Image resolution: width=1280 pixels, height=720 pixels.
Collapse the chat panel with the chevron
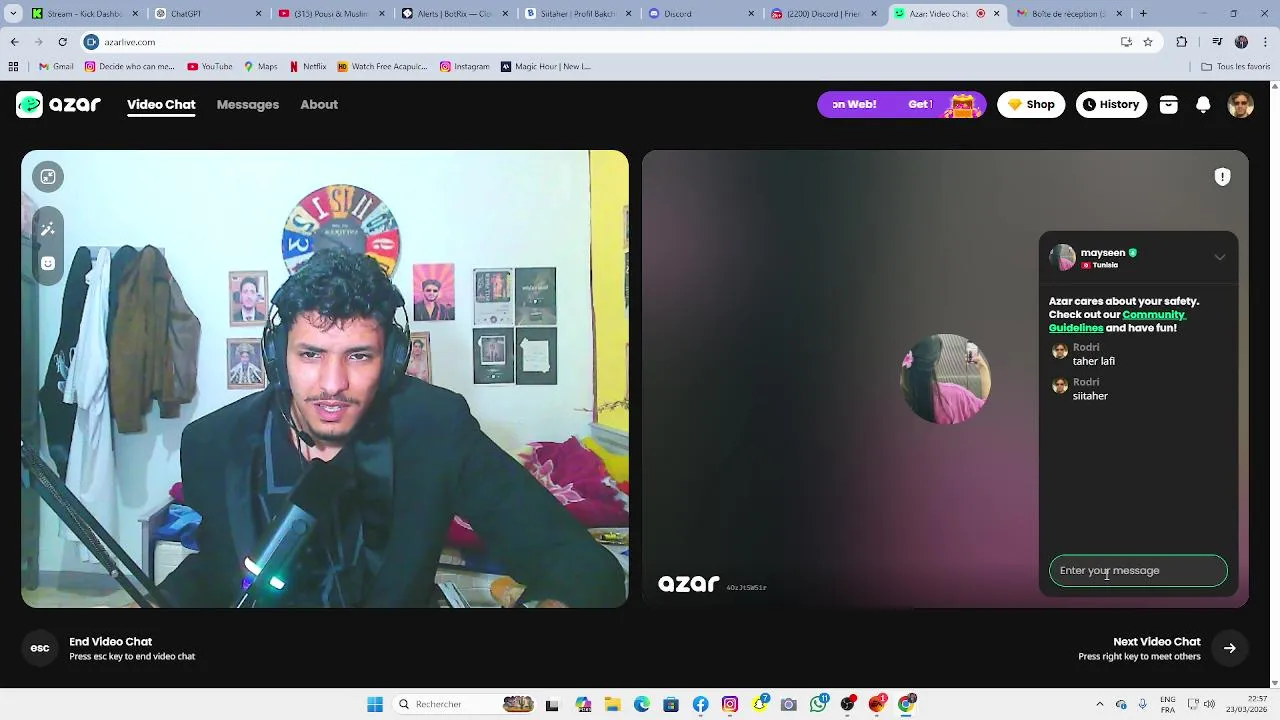[x=1220, y=257]
